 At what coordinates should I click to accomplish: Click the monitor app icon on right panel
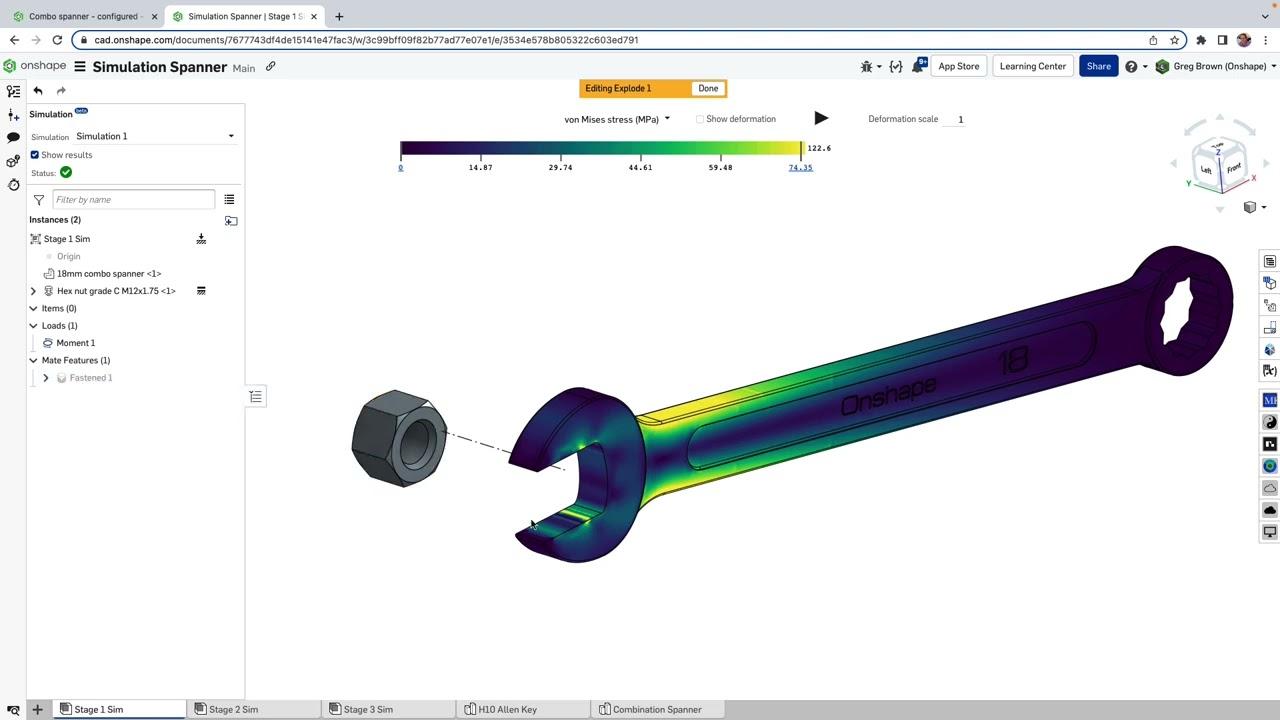pyautogui.click(x=1270, y=532)
